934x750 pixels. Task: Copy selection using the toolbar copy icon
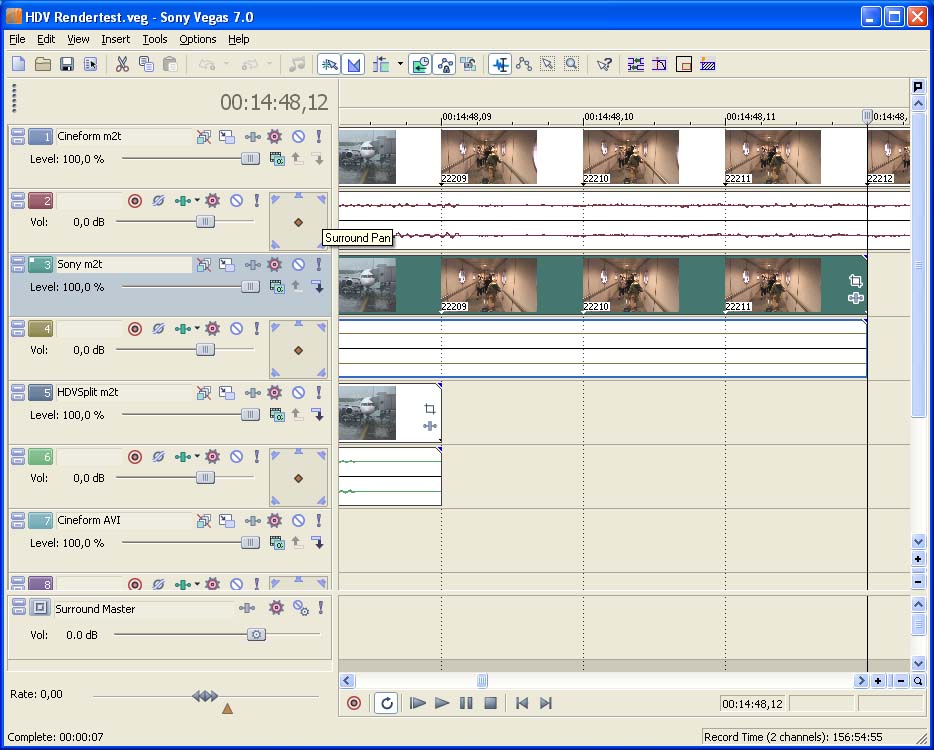146,64
